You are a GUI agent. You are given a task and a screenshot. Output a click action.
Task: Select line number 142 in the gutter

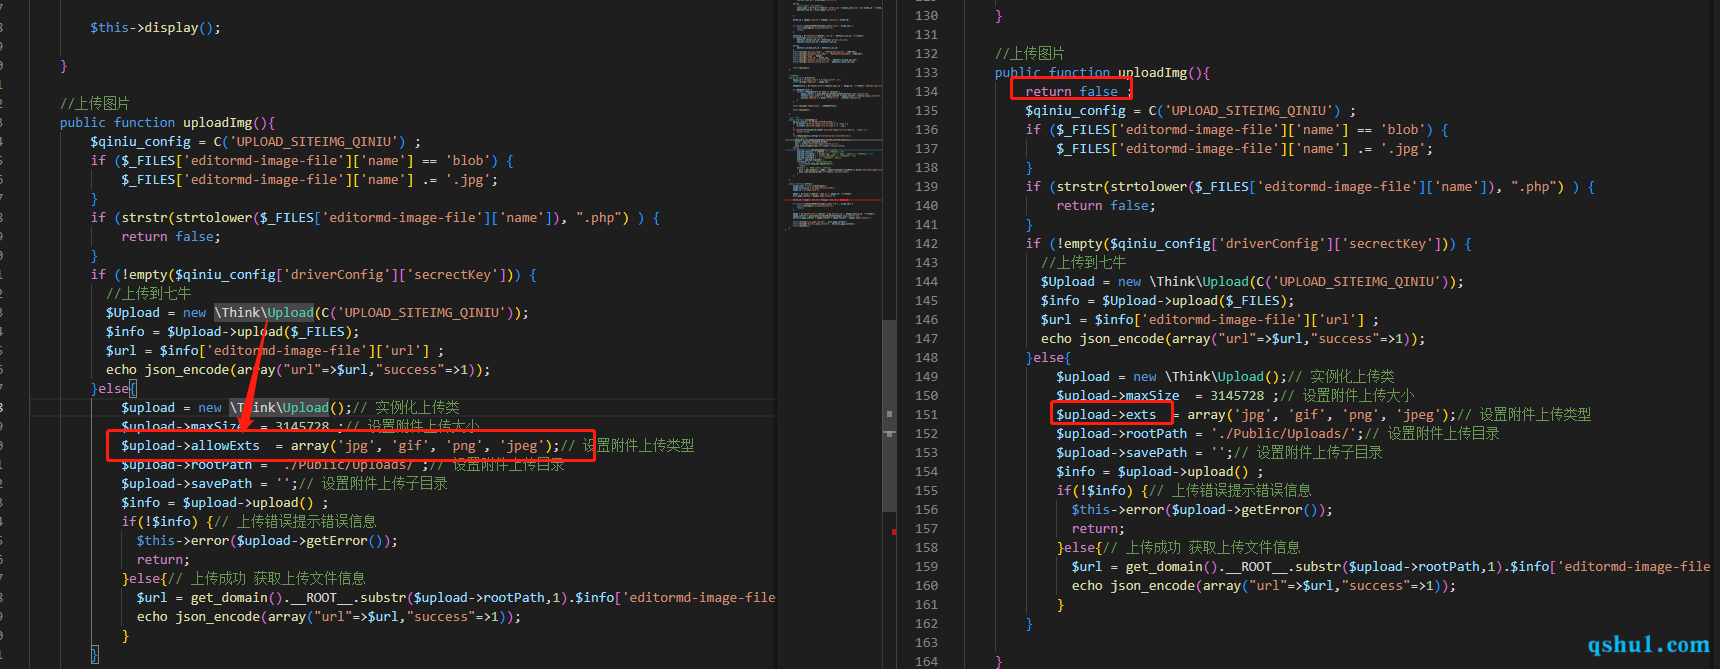[926, 243]
